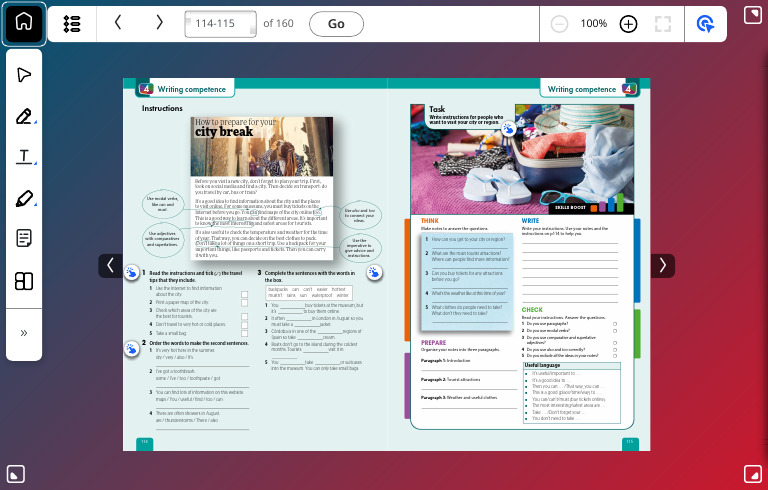Open the page layout view tool
Screen dimensions: 768x490
pos(24,281)
